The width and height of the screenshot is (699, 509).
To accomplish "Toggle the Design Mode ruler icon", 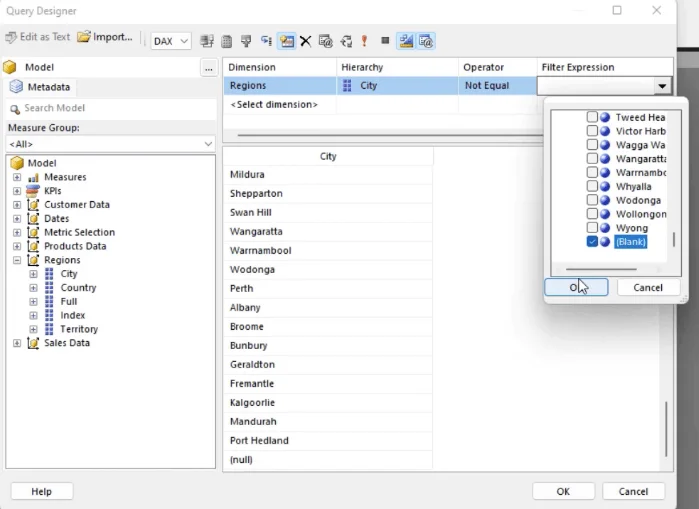I will click(x=406, y=41).
